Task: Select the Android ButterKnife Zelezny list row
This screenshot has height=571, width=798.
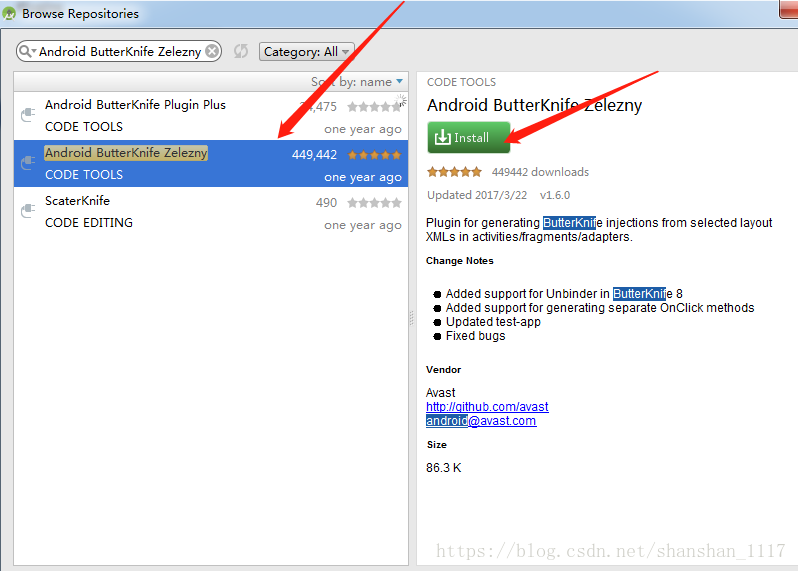Action: click(211, 163)
